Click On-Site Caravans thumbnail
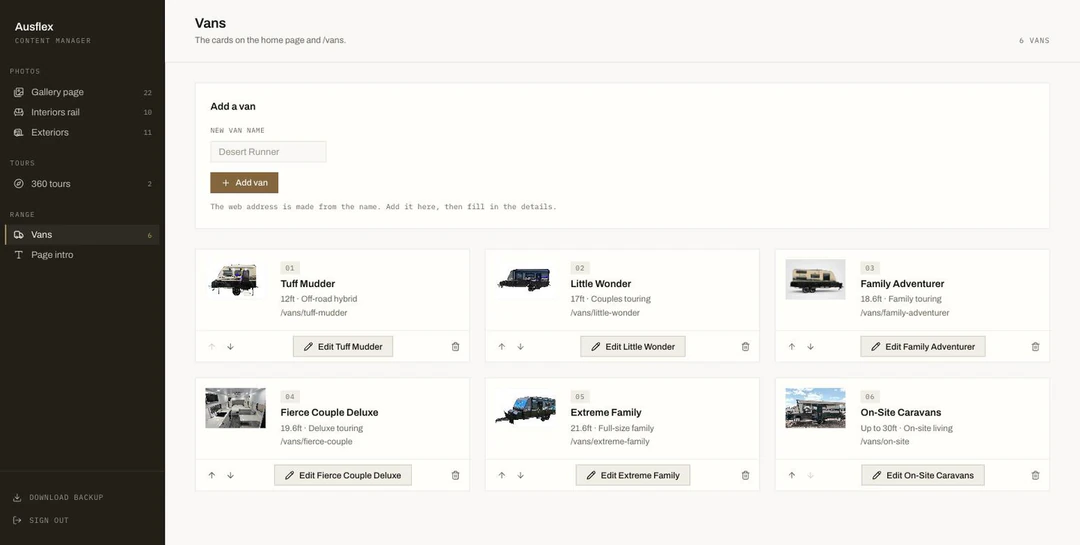 [816, 408]
